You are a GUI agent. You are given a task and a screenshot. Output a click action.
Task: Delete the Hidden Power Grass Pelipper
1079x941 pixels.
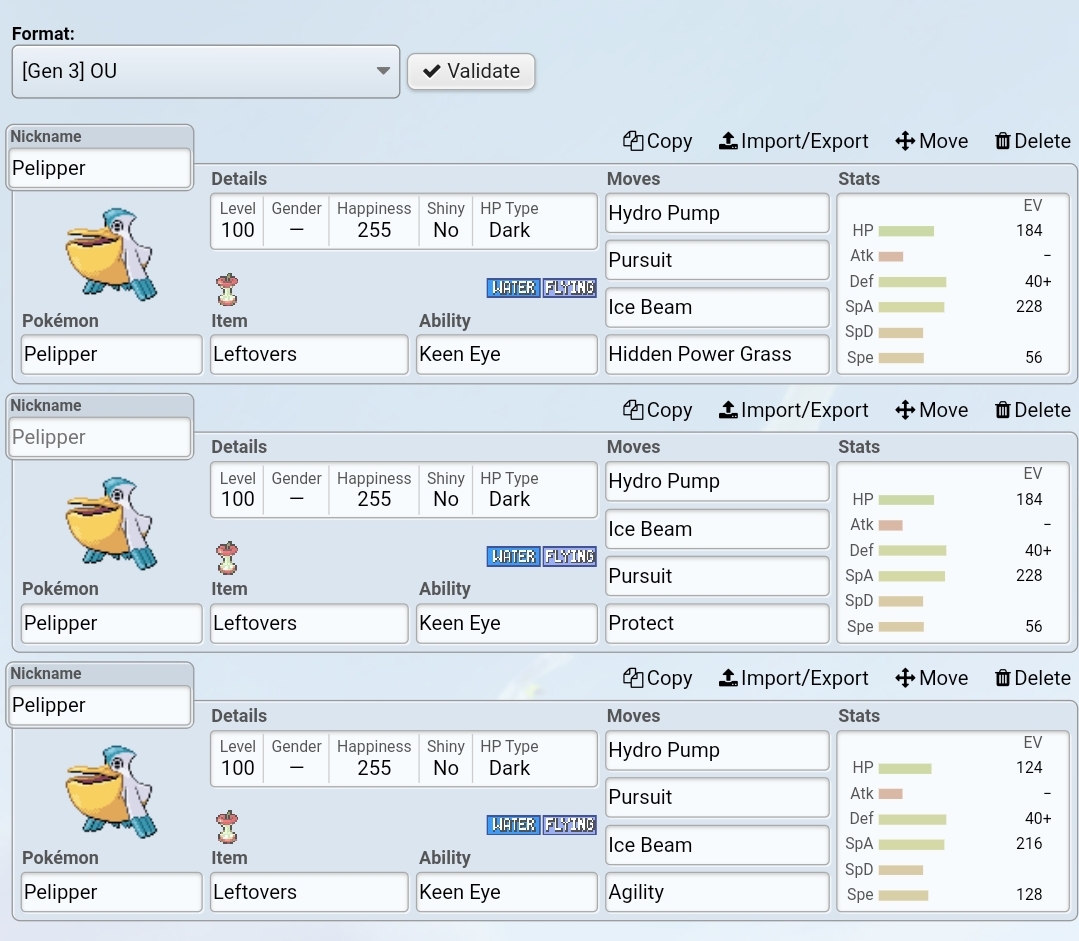coord(1033,141)
